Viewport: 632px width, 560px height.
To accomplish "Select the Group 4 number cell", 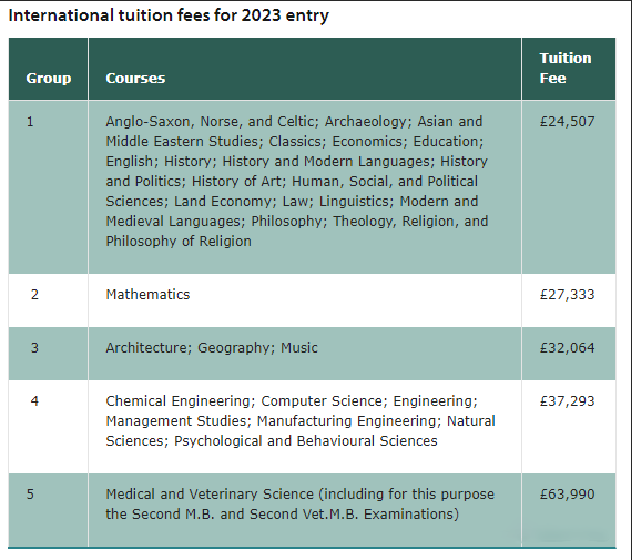I will (48, 426).
